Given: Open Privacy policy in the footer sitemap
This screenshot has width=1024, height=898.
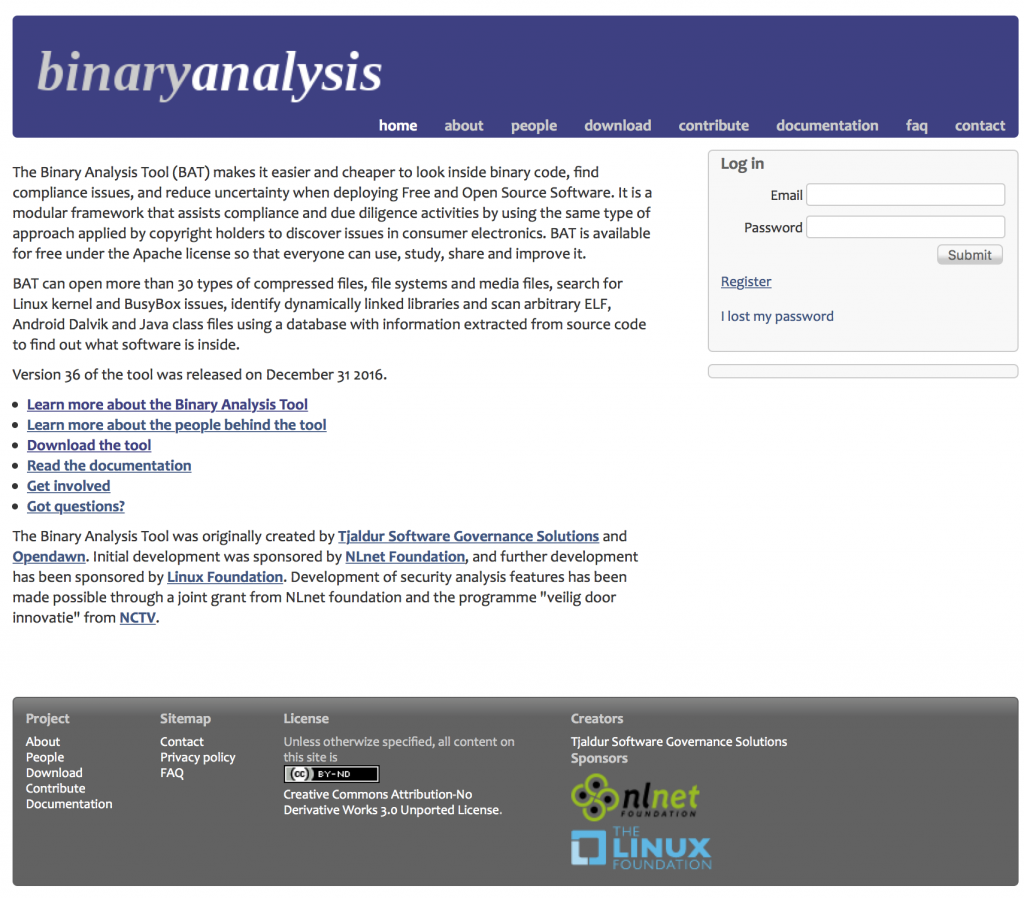Looking at the screenshot, I should (198, 758).
